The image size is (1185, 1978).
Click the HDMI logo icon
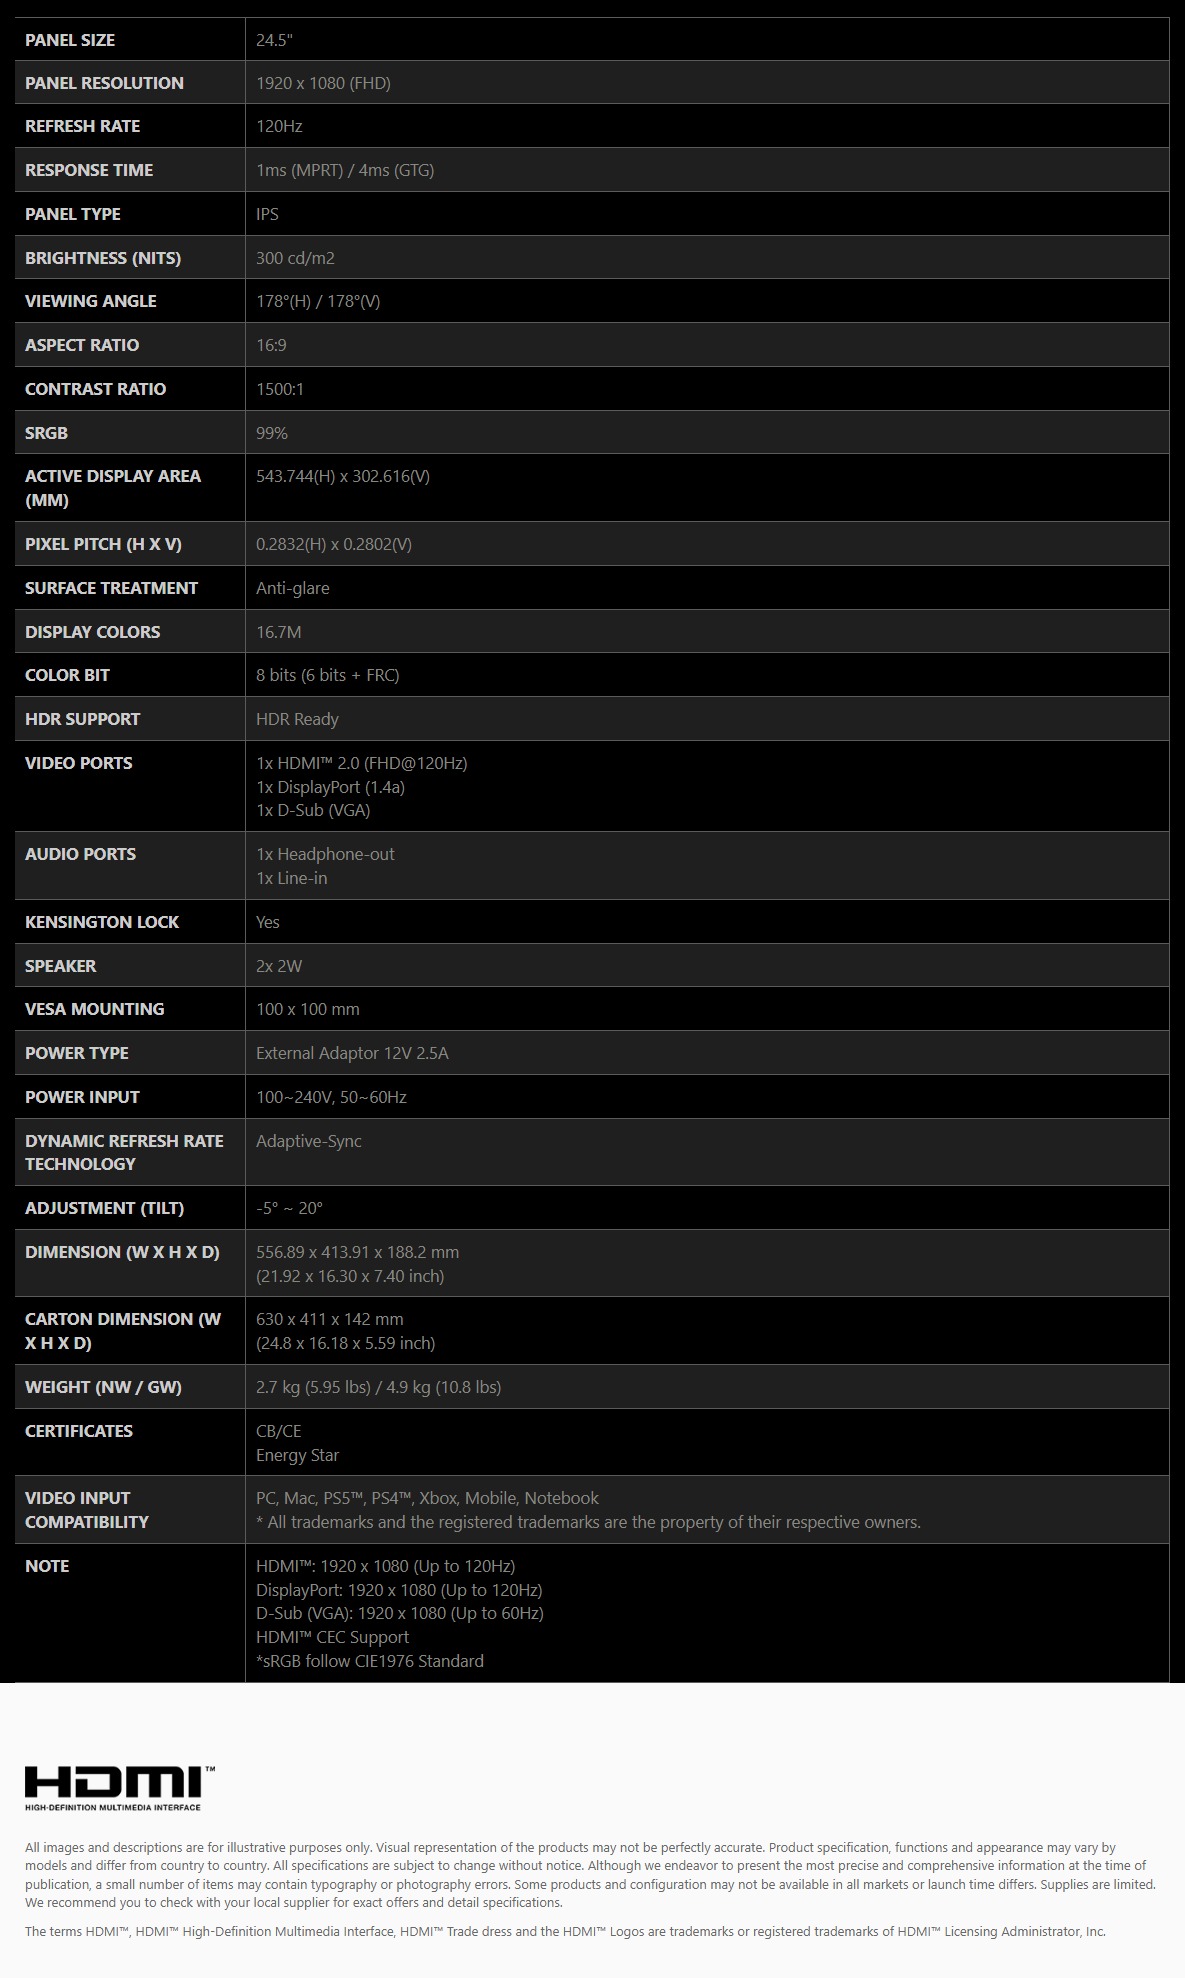click(119, 1788)
